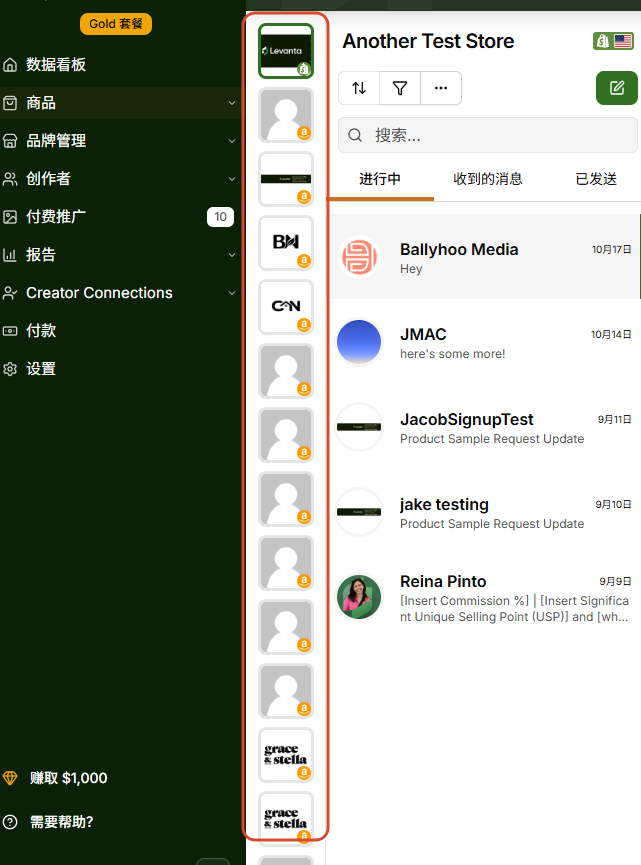Image resolution: width=641 pixels, height=865 pixels.
Task: Click the Gold 套餐 badge
Action: (116, 24)
